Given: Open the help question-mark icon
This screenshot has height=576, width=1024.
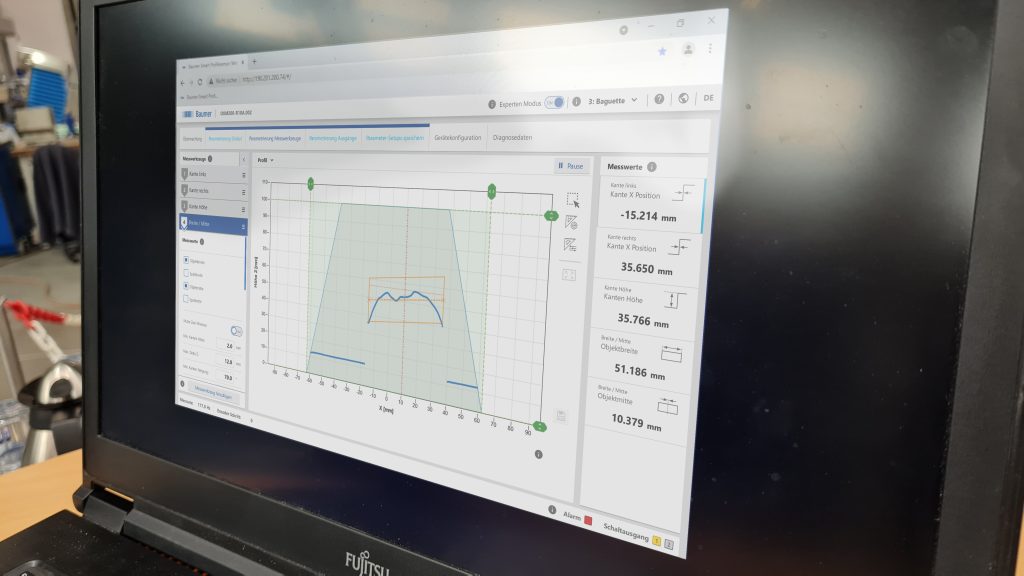Looking at the screenshot, I should tap(659, 100).
